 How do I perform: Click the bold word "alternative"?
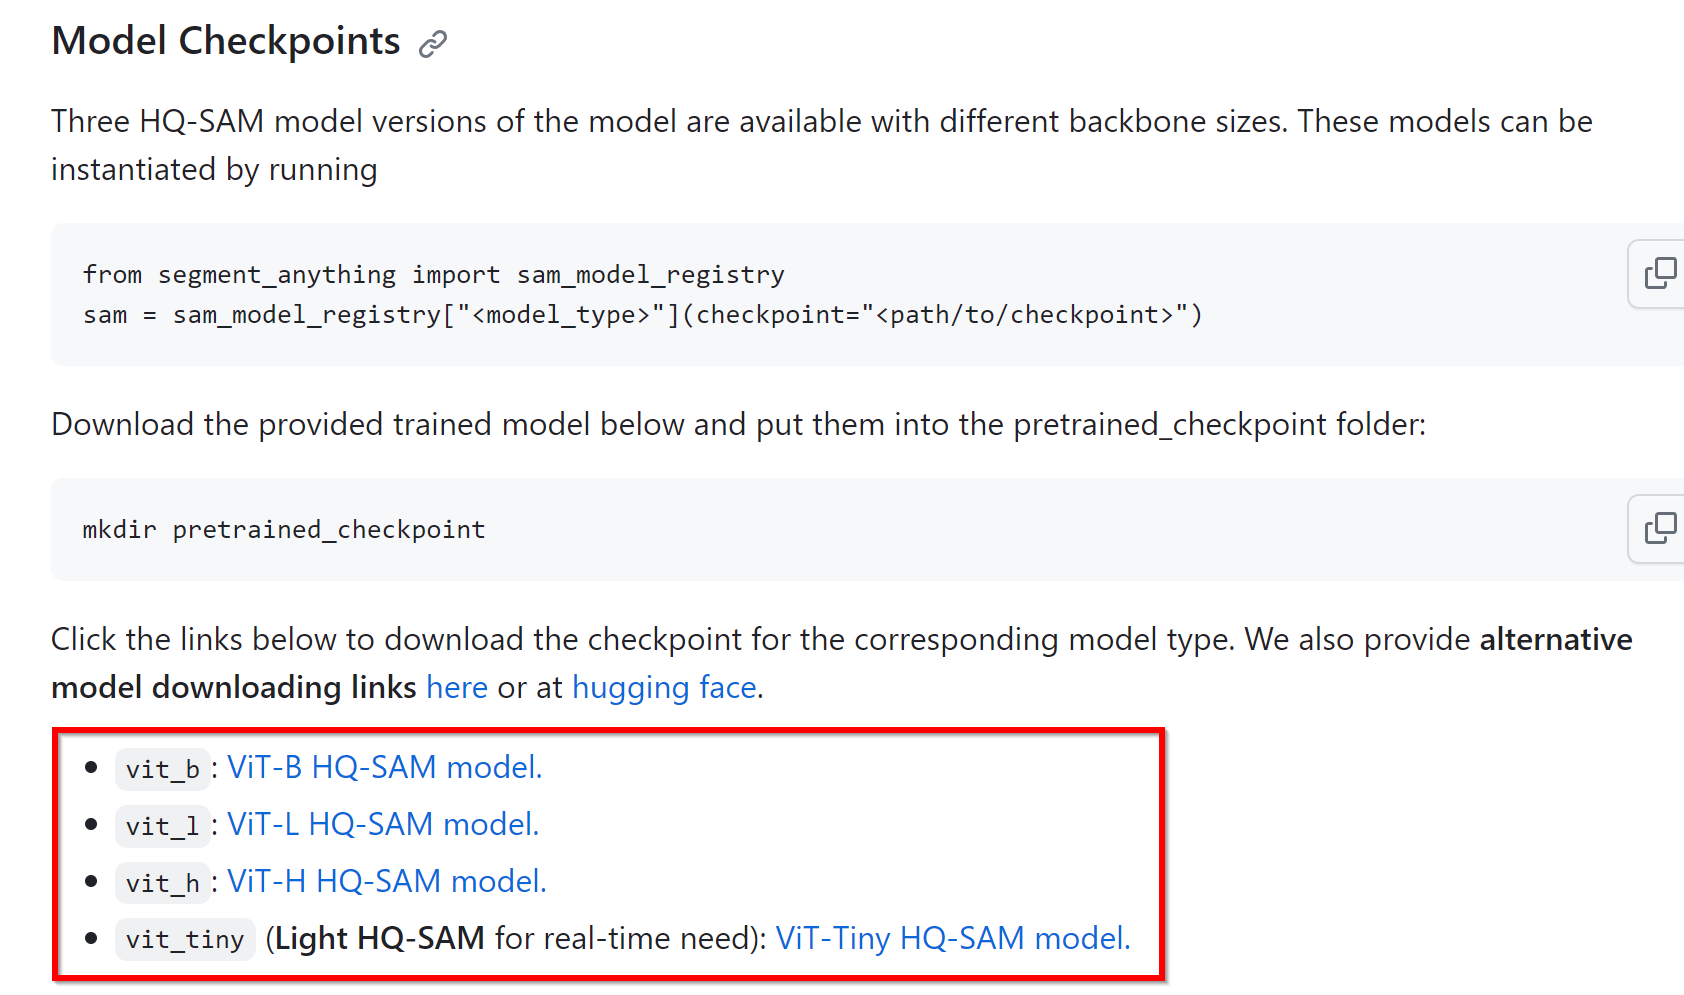[x=1555, y=639]
